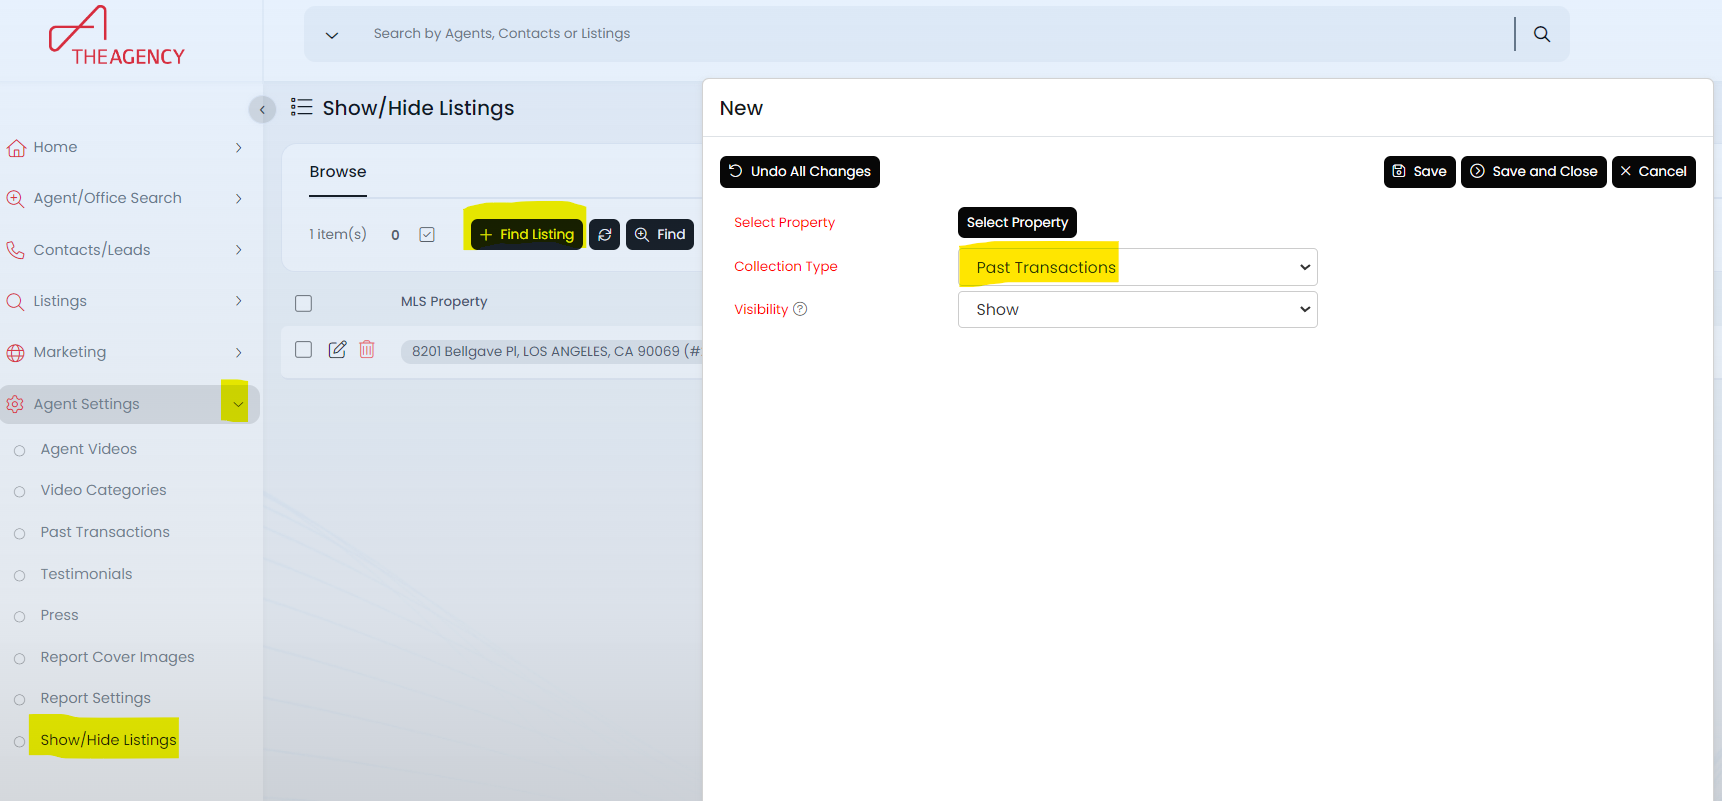Click the list icon beside Show/Hide Listings title
This screenshot has width=1722, height=801.
301,107
